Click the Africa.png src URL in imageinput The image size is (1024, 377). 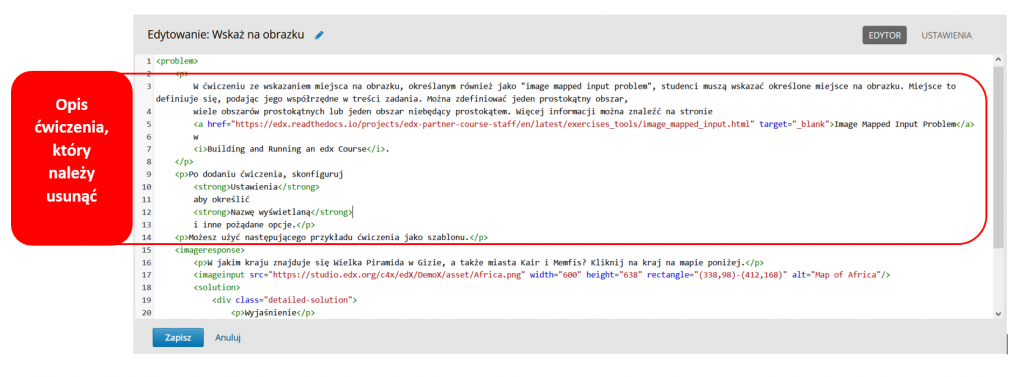[x=398, y=274]
